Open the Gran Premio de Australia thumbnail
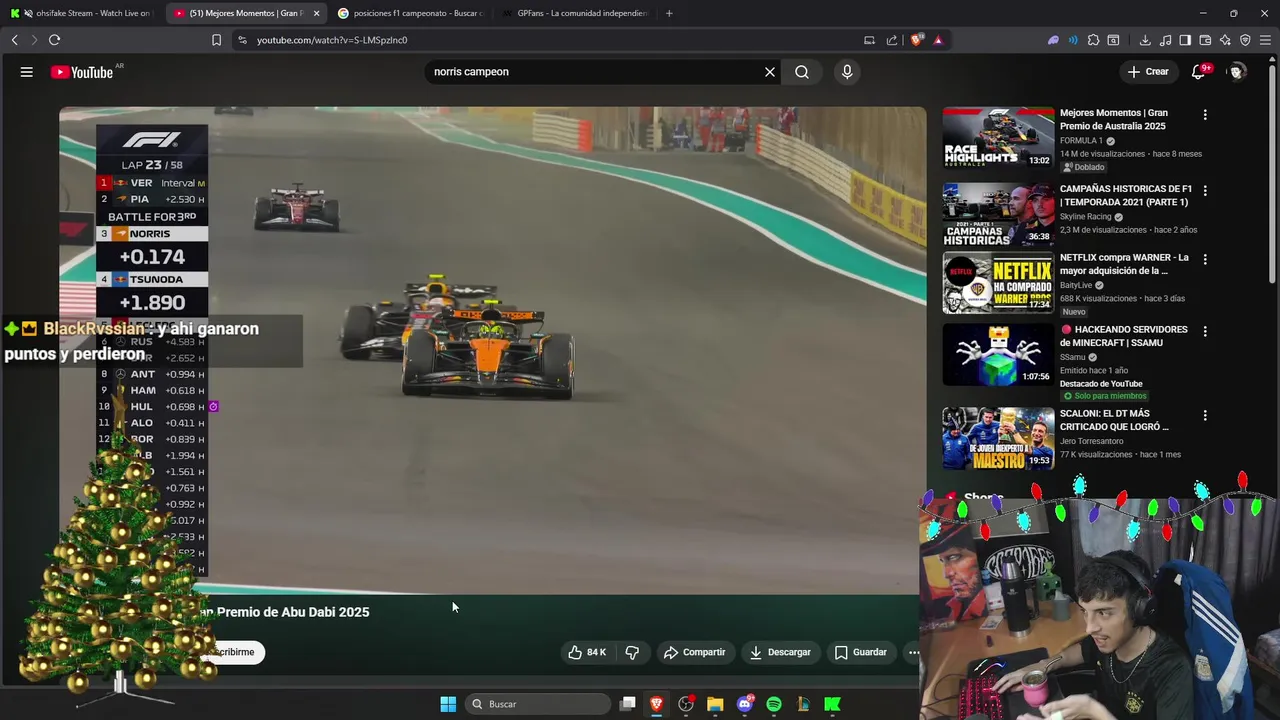Viewport: 1280px width, 720px height. click(998, 138)
